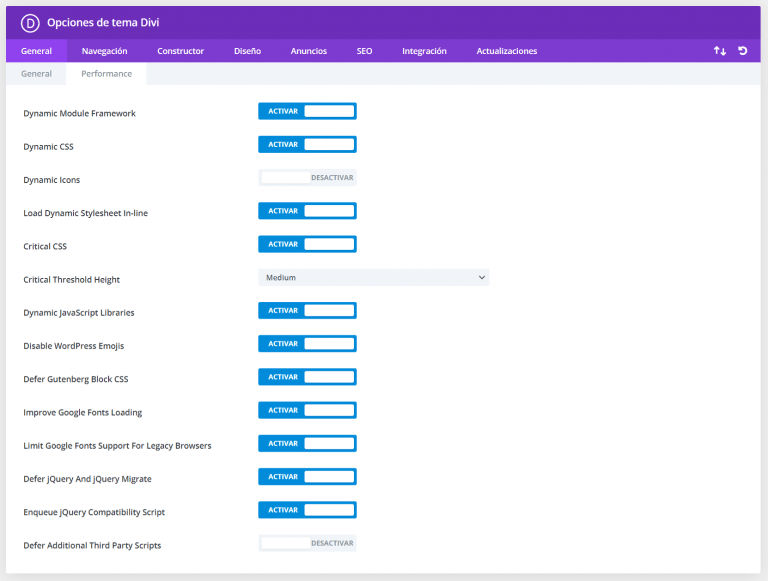Go to the Anuncios tab
This screenshot has width=768, height=581.
click(x=309, y=51)
